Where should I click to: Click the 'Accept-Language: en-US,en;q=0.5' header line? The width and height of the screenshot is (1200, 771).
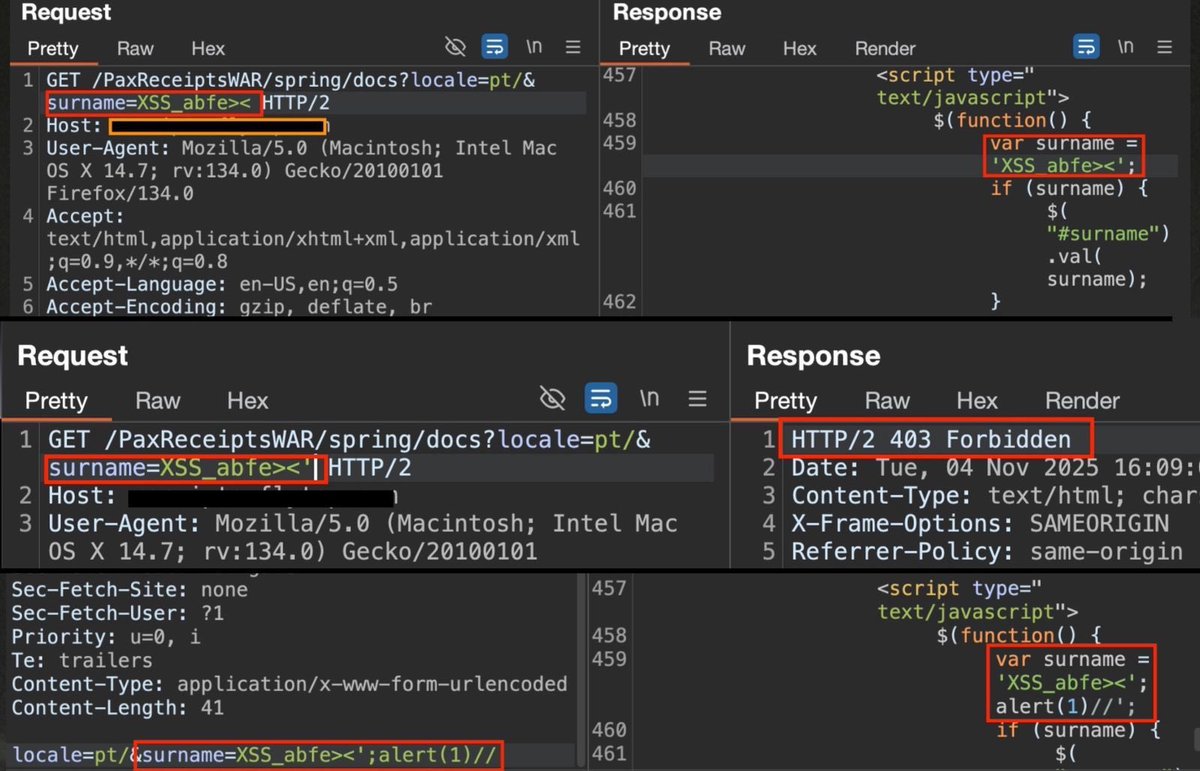[x=222, y=284]
